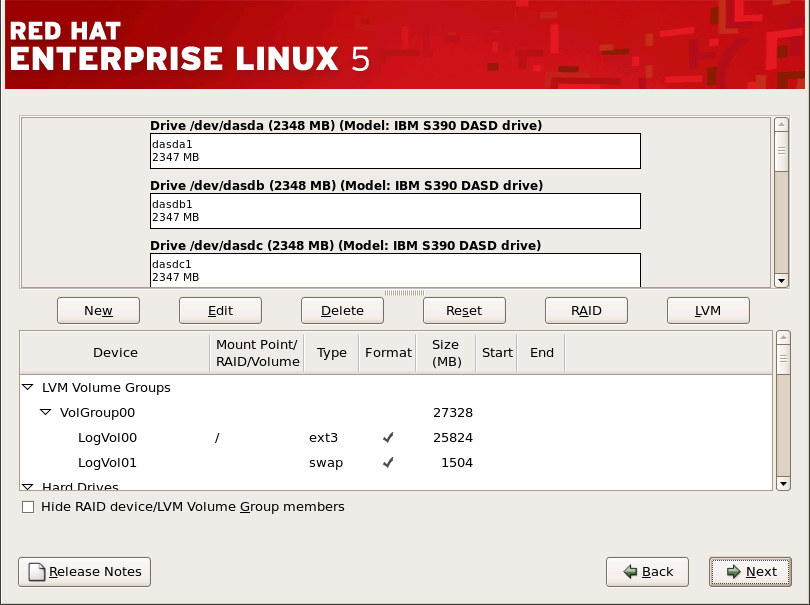The image size is (810, 605).
Task: Edit the selected partition
Action: click(x=220, y=310)
